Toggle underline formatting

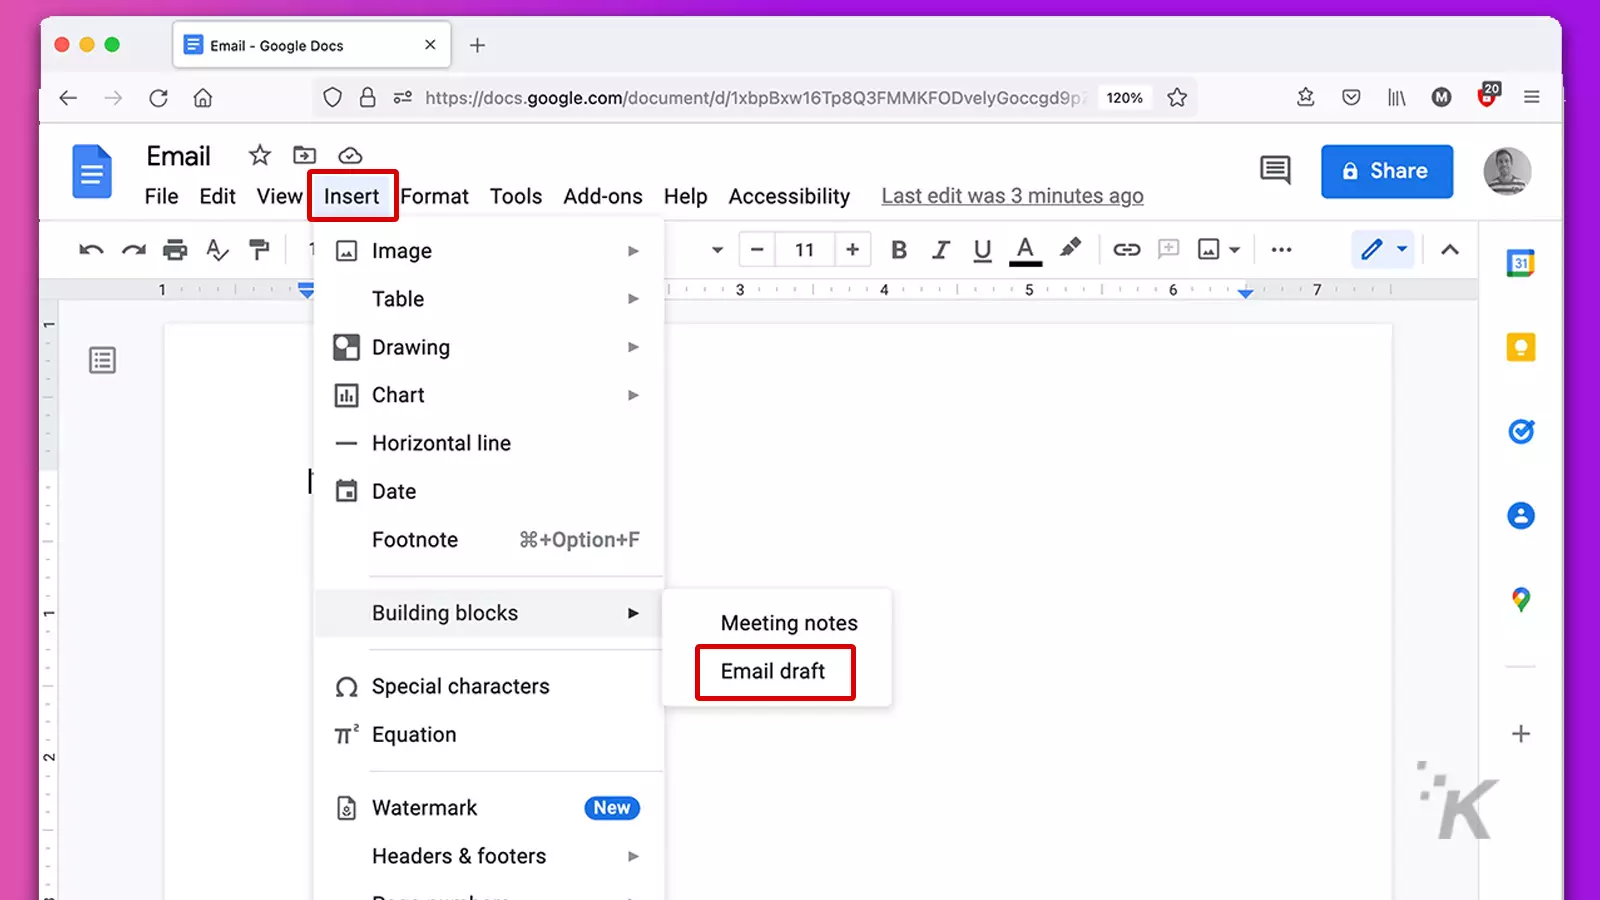click(x=982, y=250)
